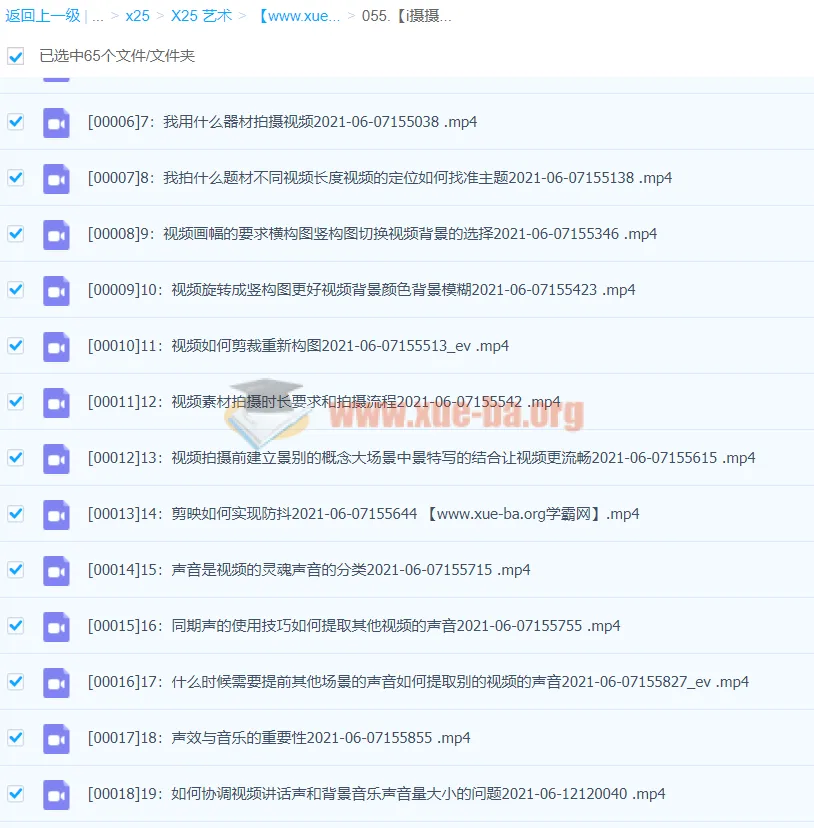Click the 返回上一级 link

(41, 16)
